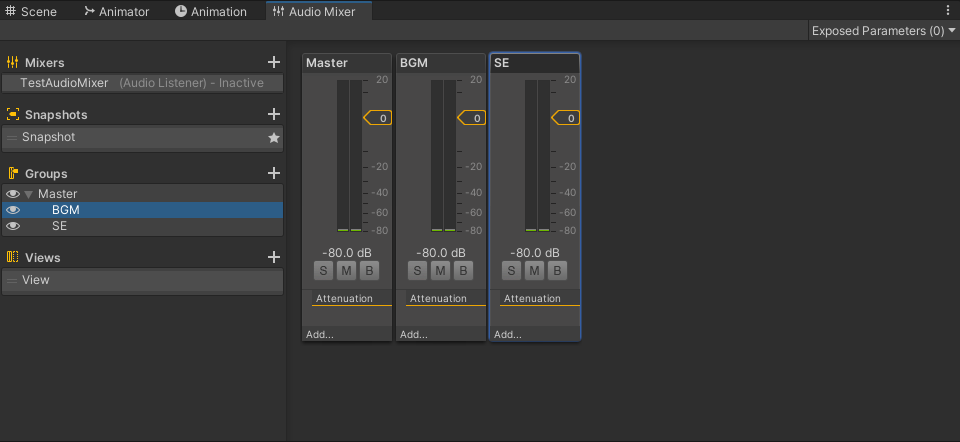The width and height of the screenshot is (960, 442).
Task: Click the SE channel strip header
Action: [x=534, y=63]
